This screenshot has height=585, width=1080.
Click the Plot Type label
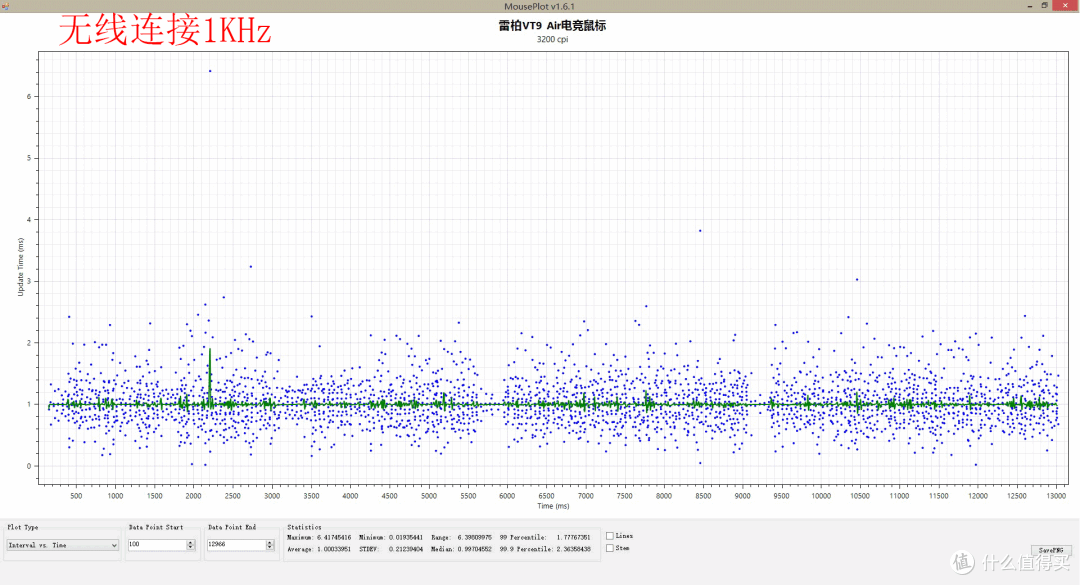click(23, 527)
